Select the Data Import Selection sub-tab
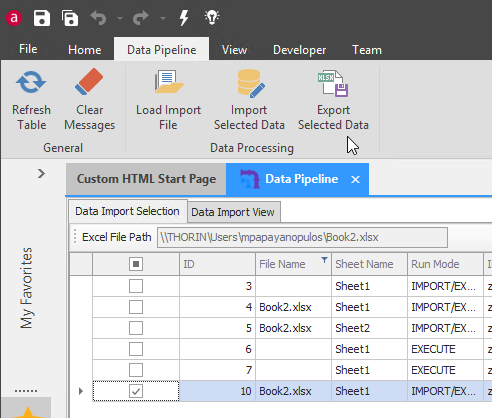The height and width of the screenshot is (418, 492). tap(128, 211)
